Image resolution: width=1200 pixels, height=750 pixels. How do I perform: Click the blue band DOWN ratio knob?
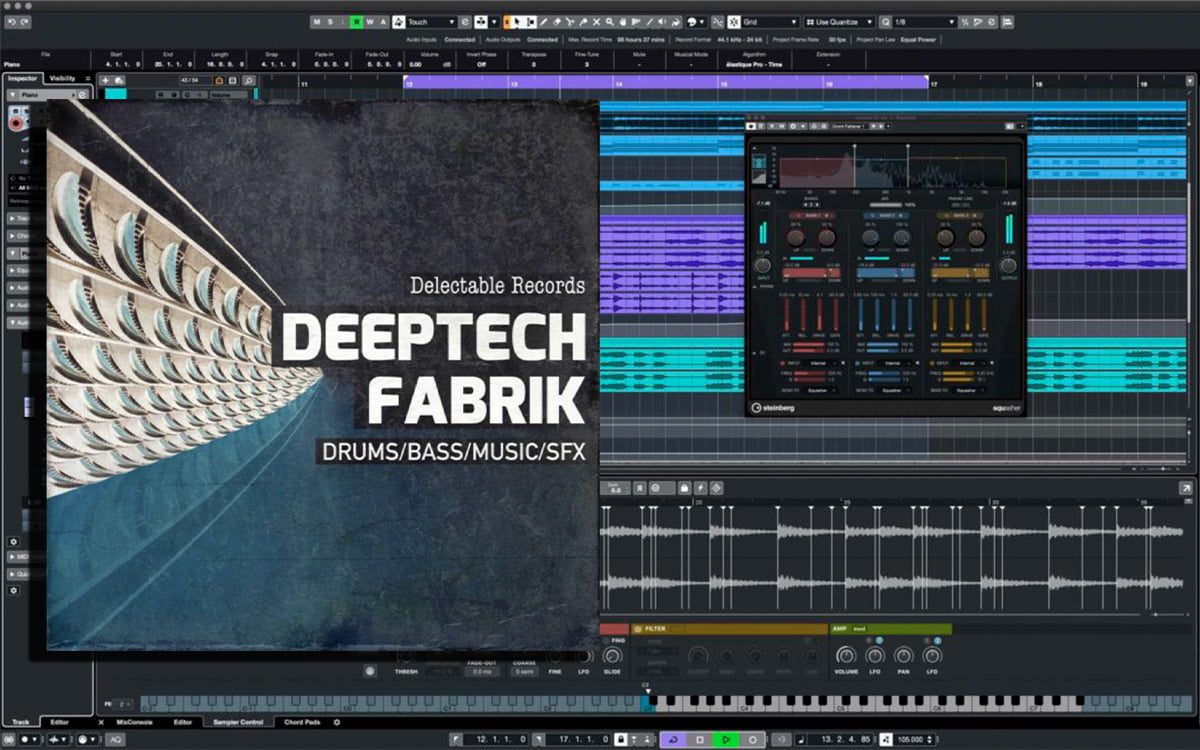point(901,238)
